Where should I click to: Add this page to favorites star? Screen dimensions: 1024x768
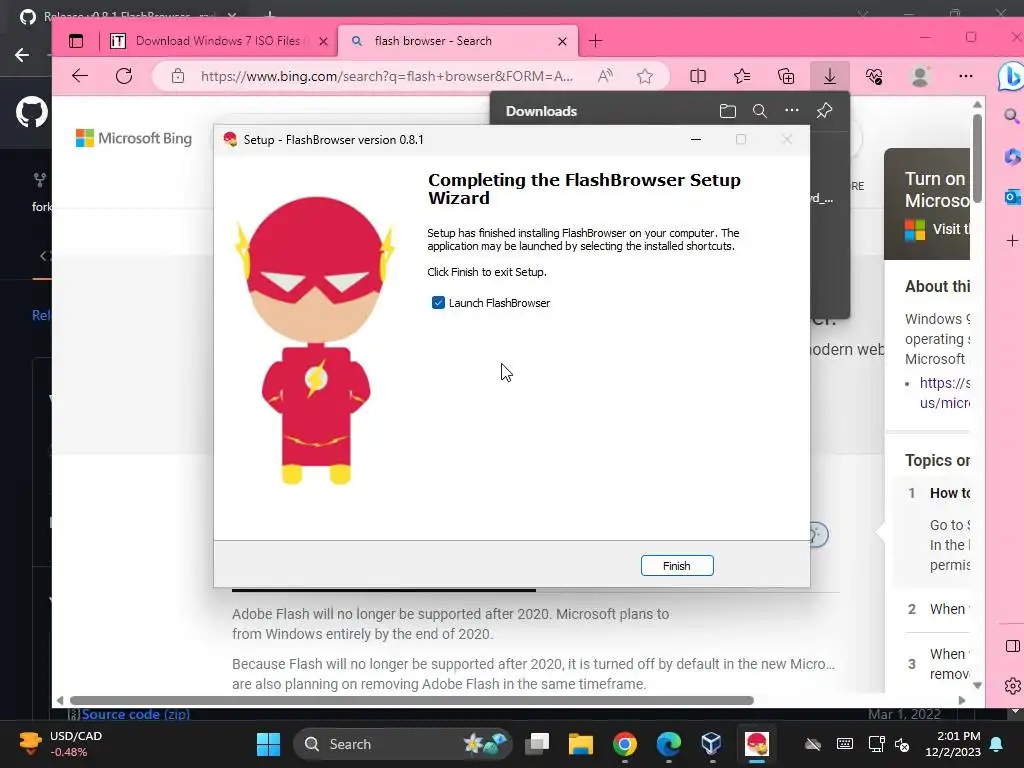tap(645, 76)
